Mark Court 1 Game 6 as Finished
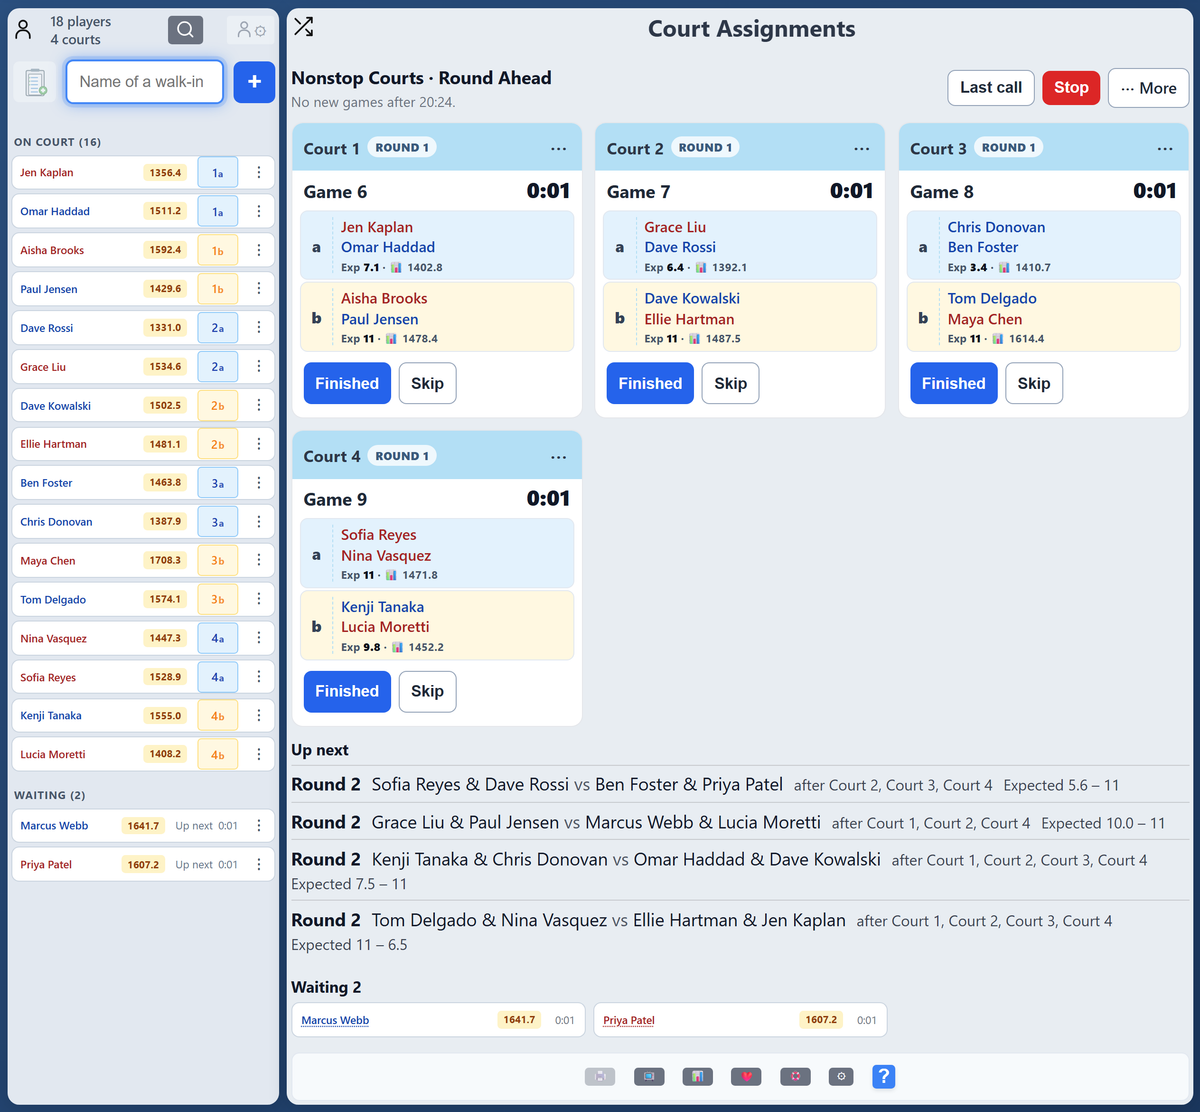 (347, 383)
